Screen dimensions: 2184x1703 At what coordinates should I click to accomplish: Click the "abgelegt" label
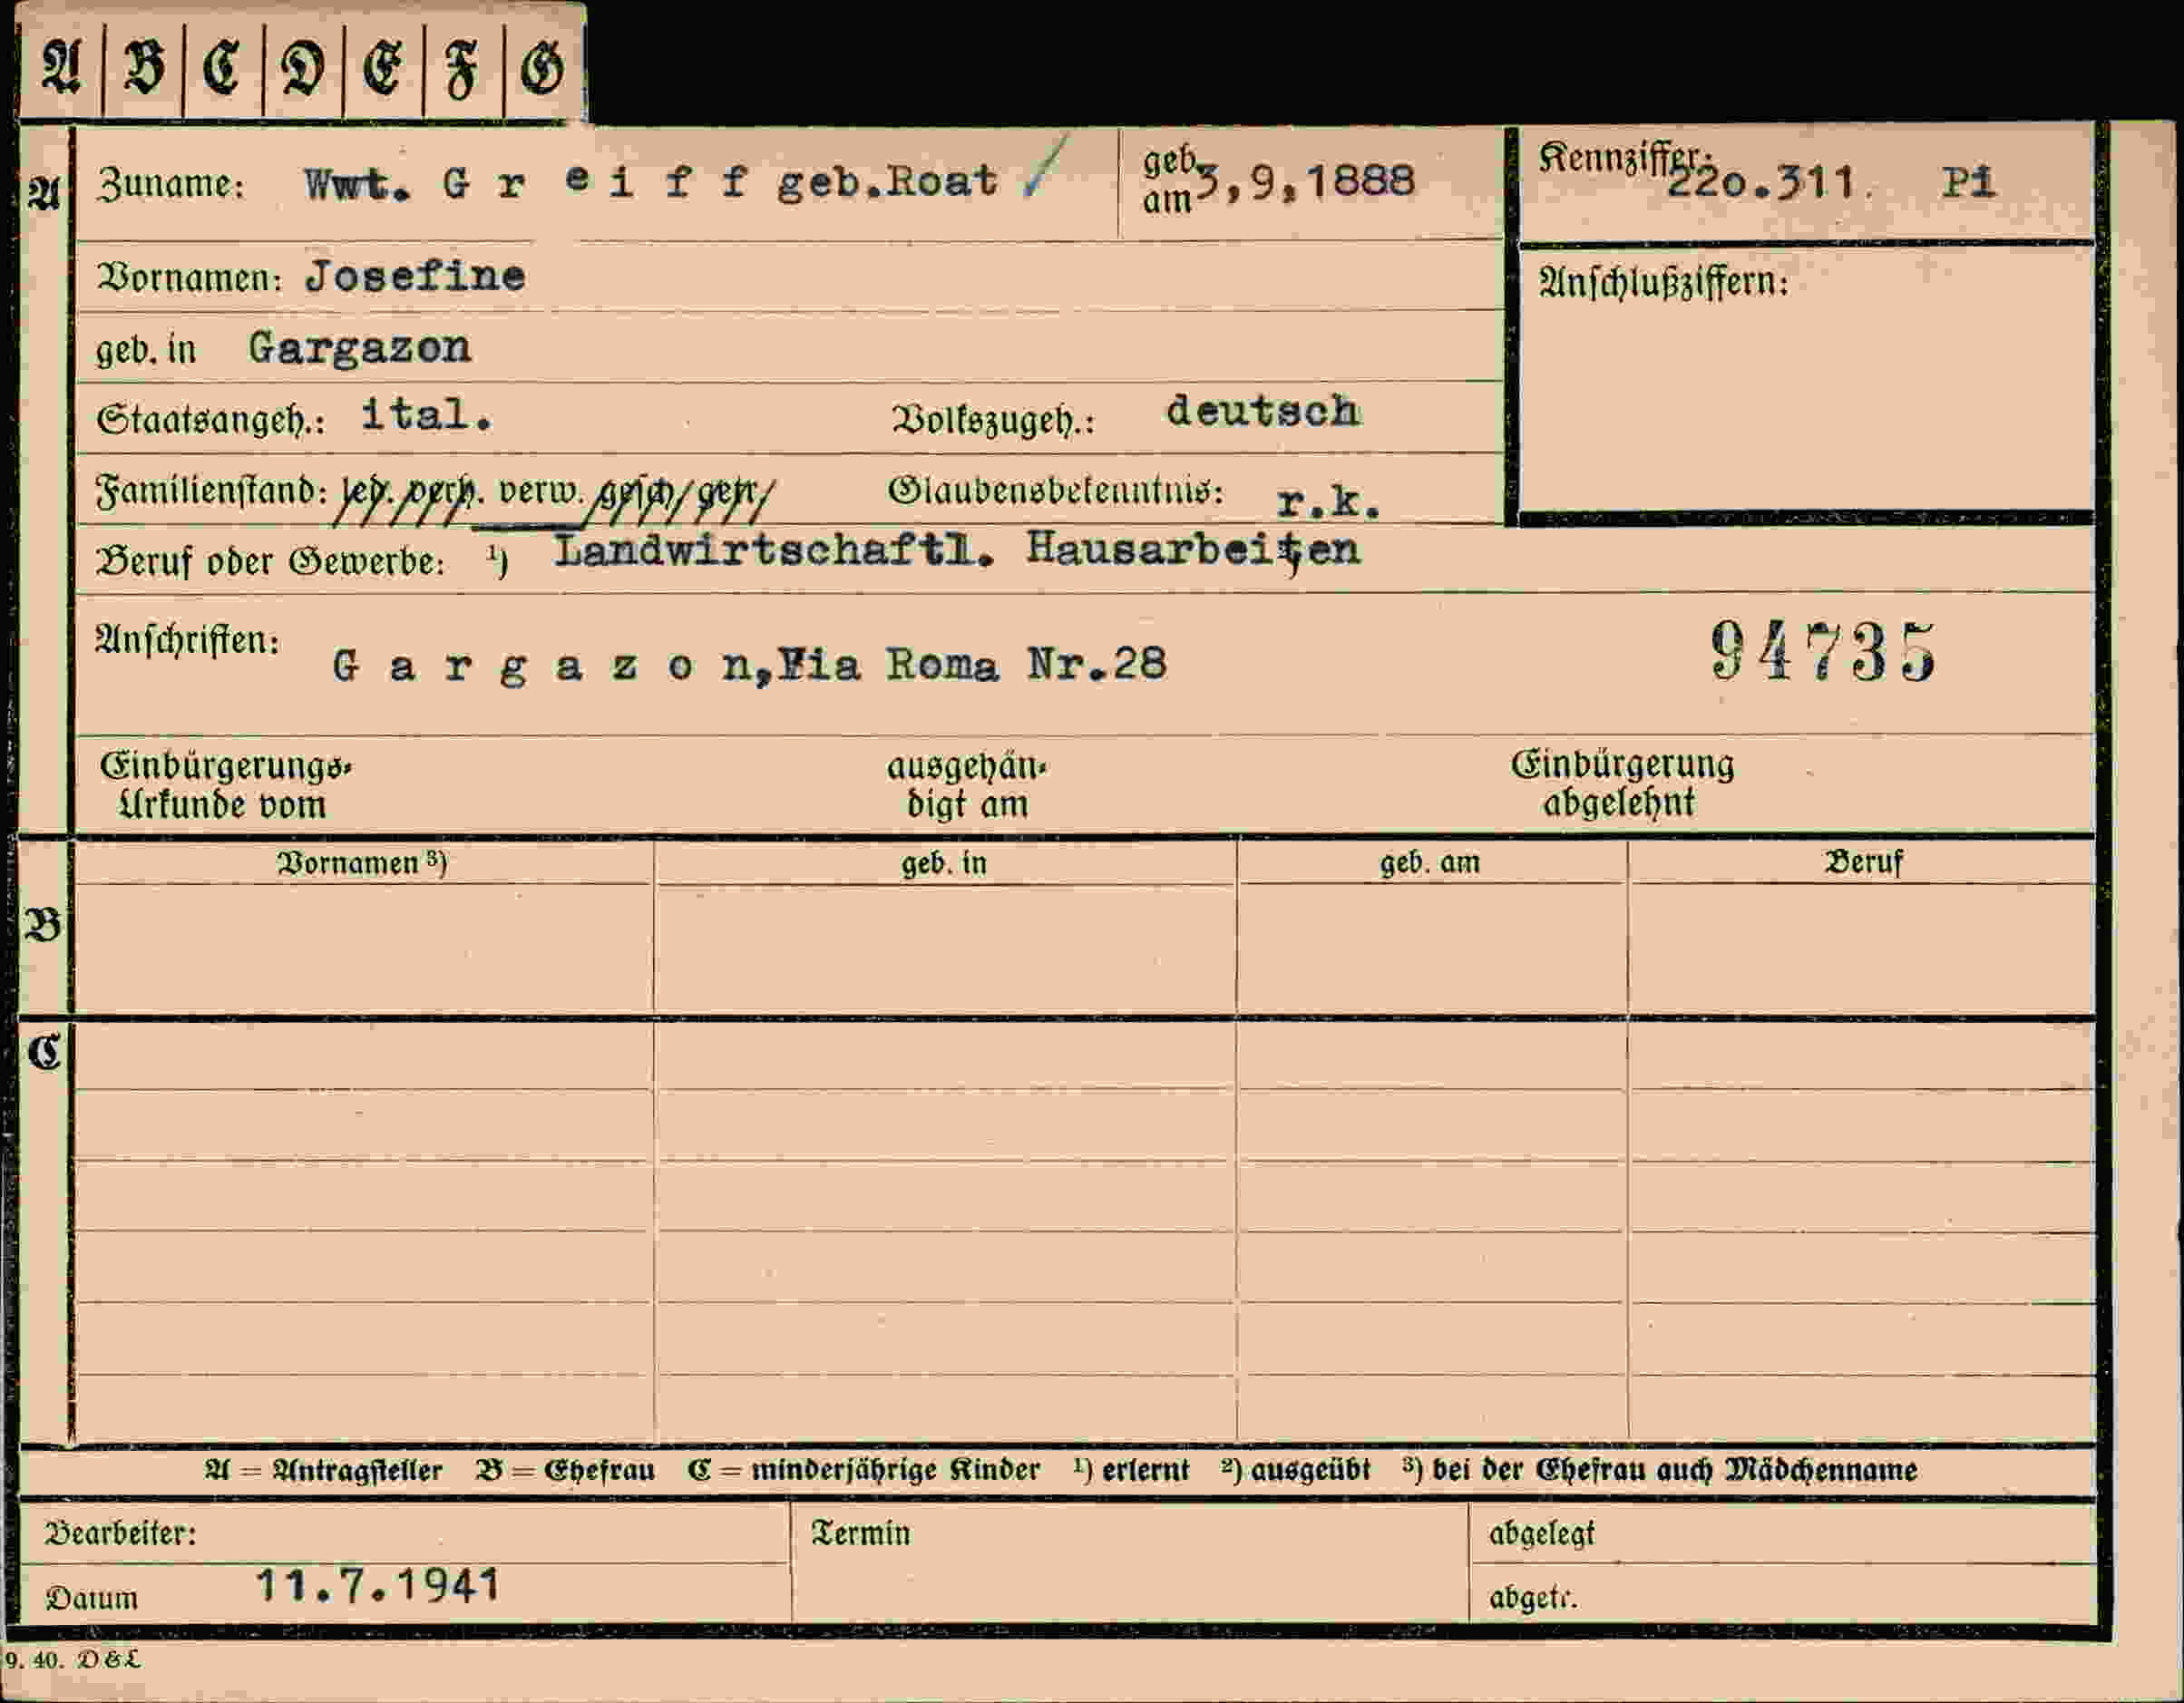coord(1541,1533)
